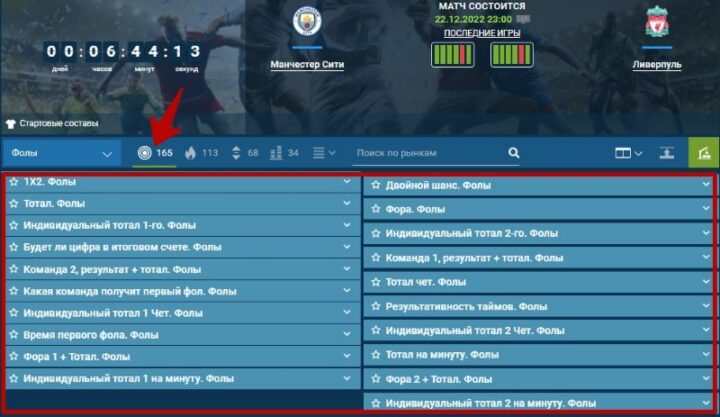Screen dimensions: 720x417
Task: Expand the 'Время первого фола. Фолы' row chevron
Action: (x=347, y=334)
